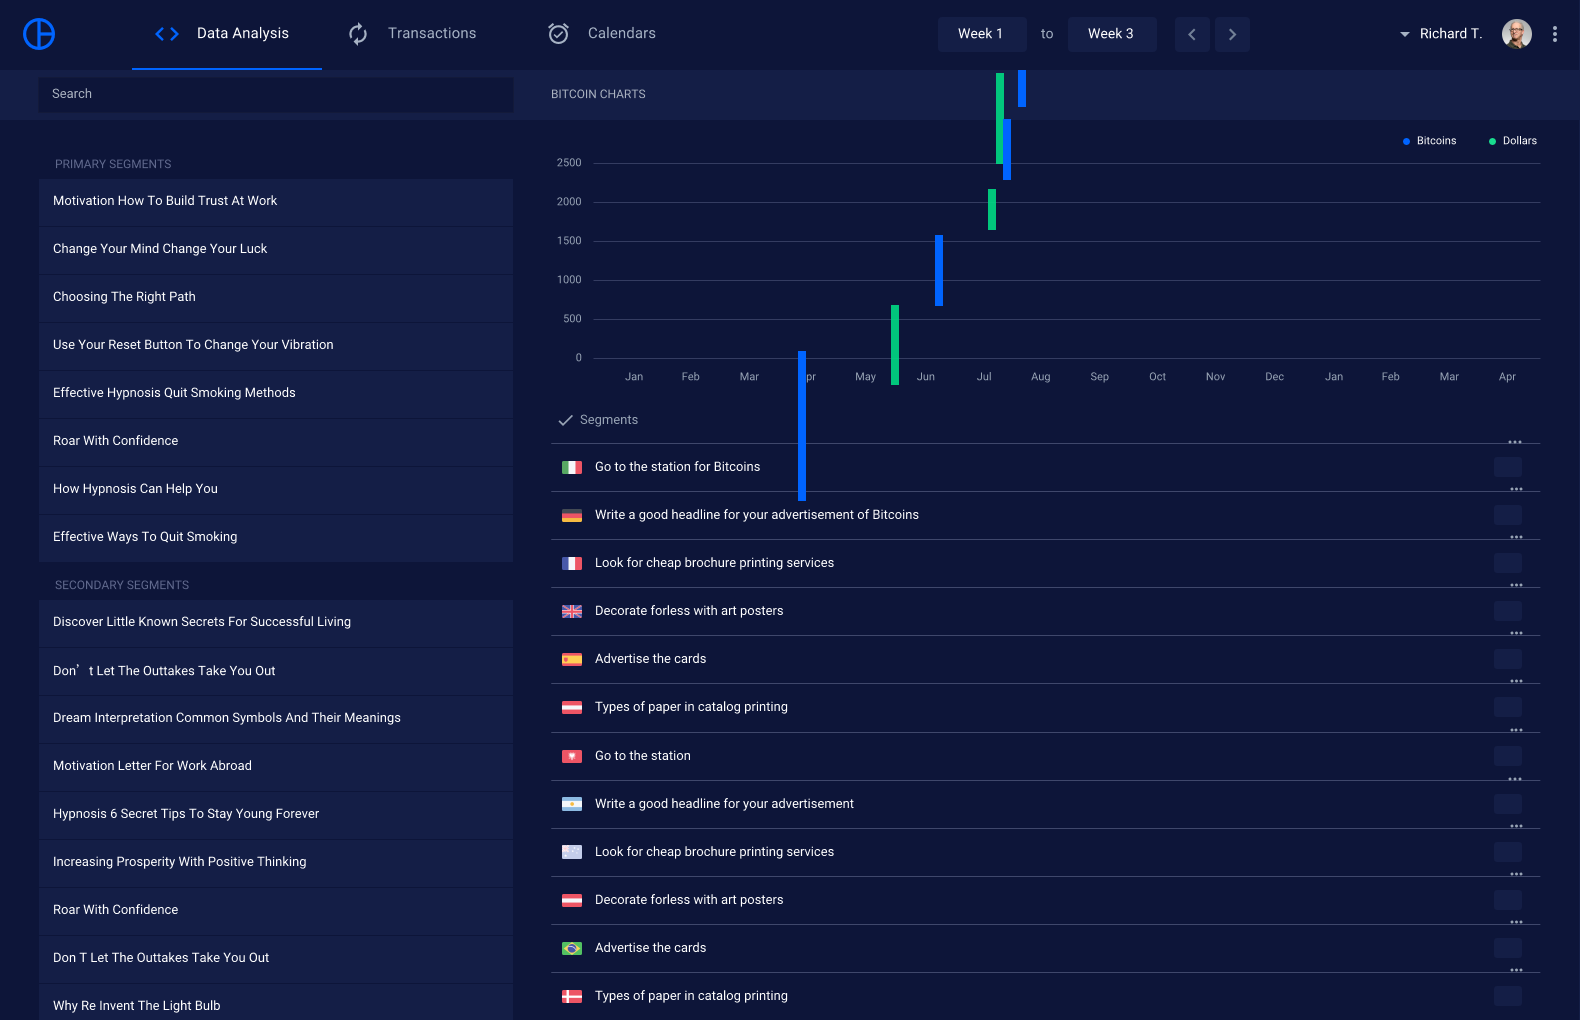1580x1020 pixels.
Task: Click the BITCOIN CHARTS heading
Action: coord(598,95)
